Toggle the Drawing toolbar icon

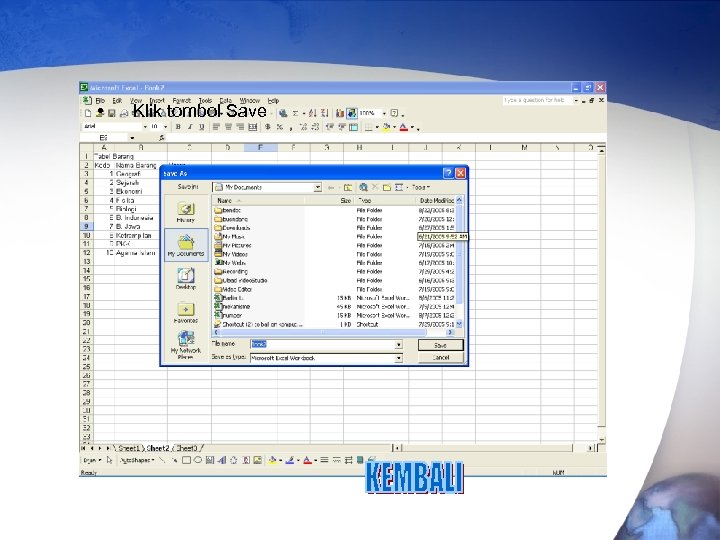point(352,113)
